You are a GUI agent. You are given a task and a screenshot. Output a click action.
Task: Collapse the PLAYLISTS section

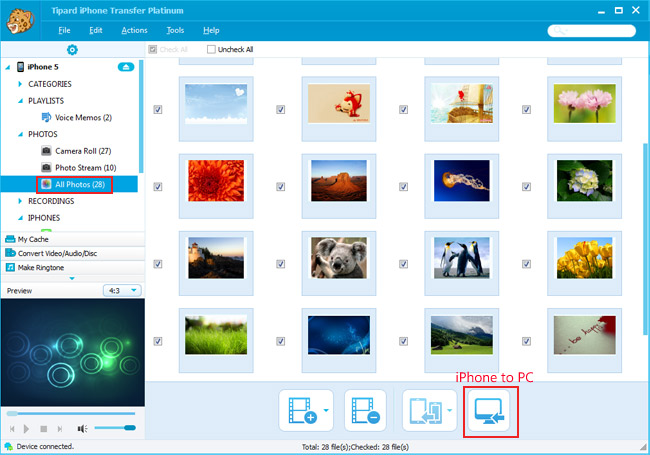(20, 101)
